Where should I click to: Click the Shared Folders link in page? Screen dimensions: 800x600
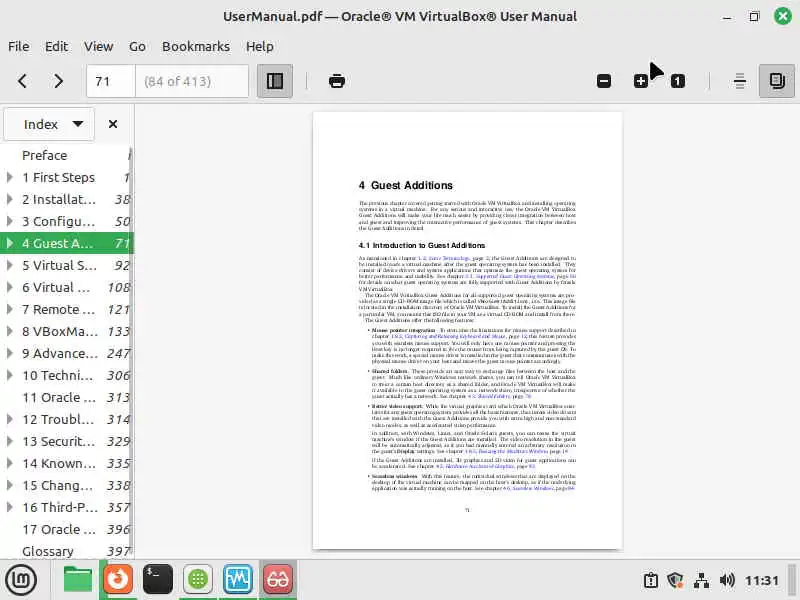(489, 396)
